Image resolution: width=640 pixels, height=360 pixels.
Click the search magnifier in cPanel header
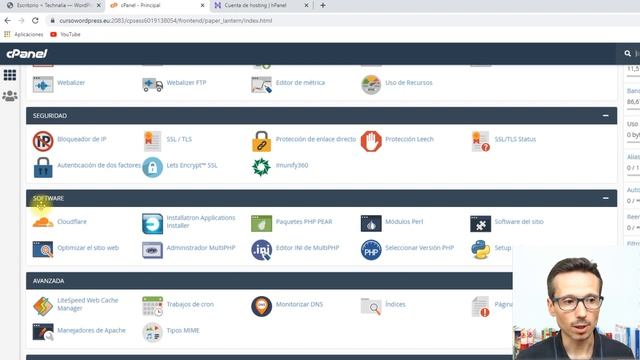[x=627, y=53]
